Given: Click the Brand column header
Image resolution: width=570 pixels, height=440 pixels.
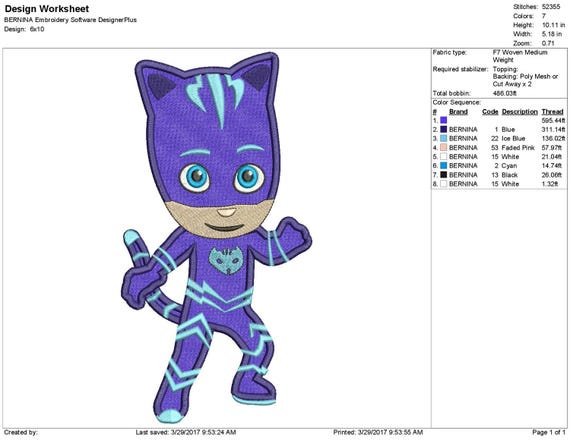Looking at the screenshot, I should tap(458, 112).
